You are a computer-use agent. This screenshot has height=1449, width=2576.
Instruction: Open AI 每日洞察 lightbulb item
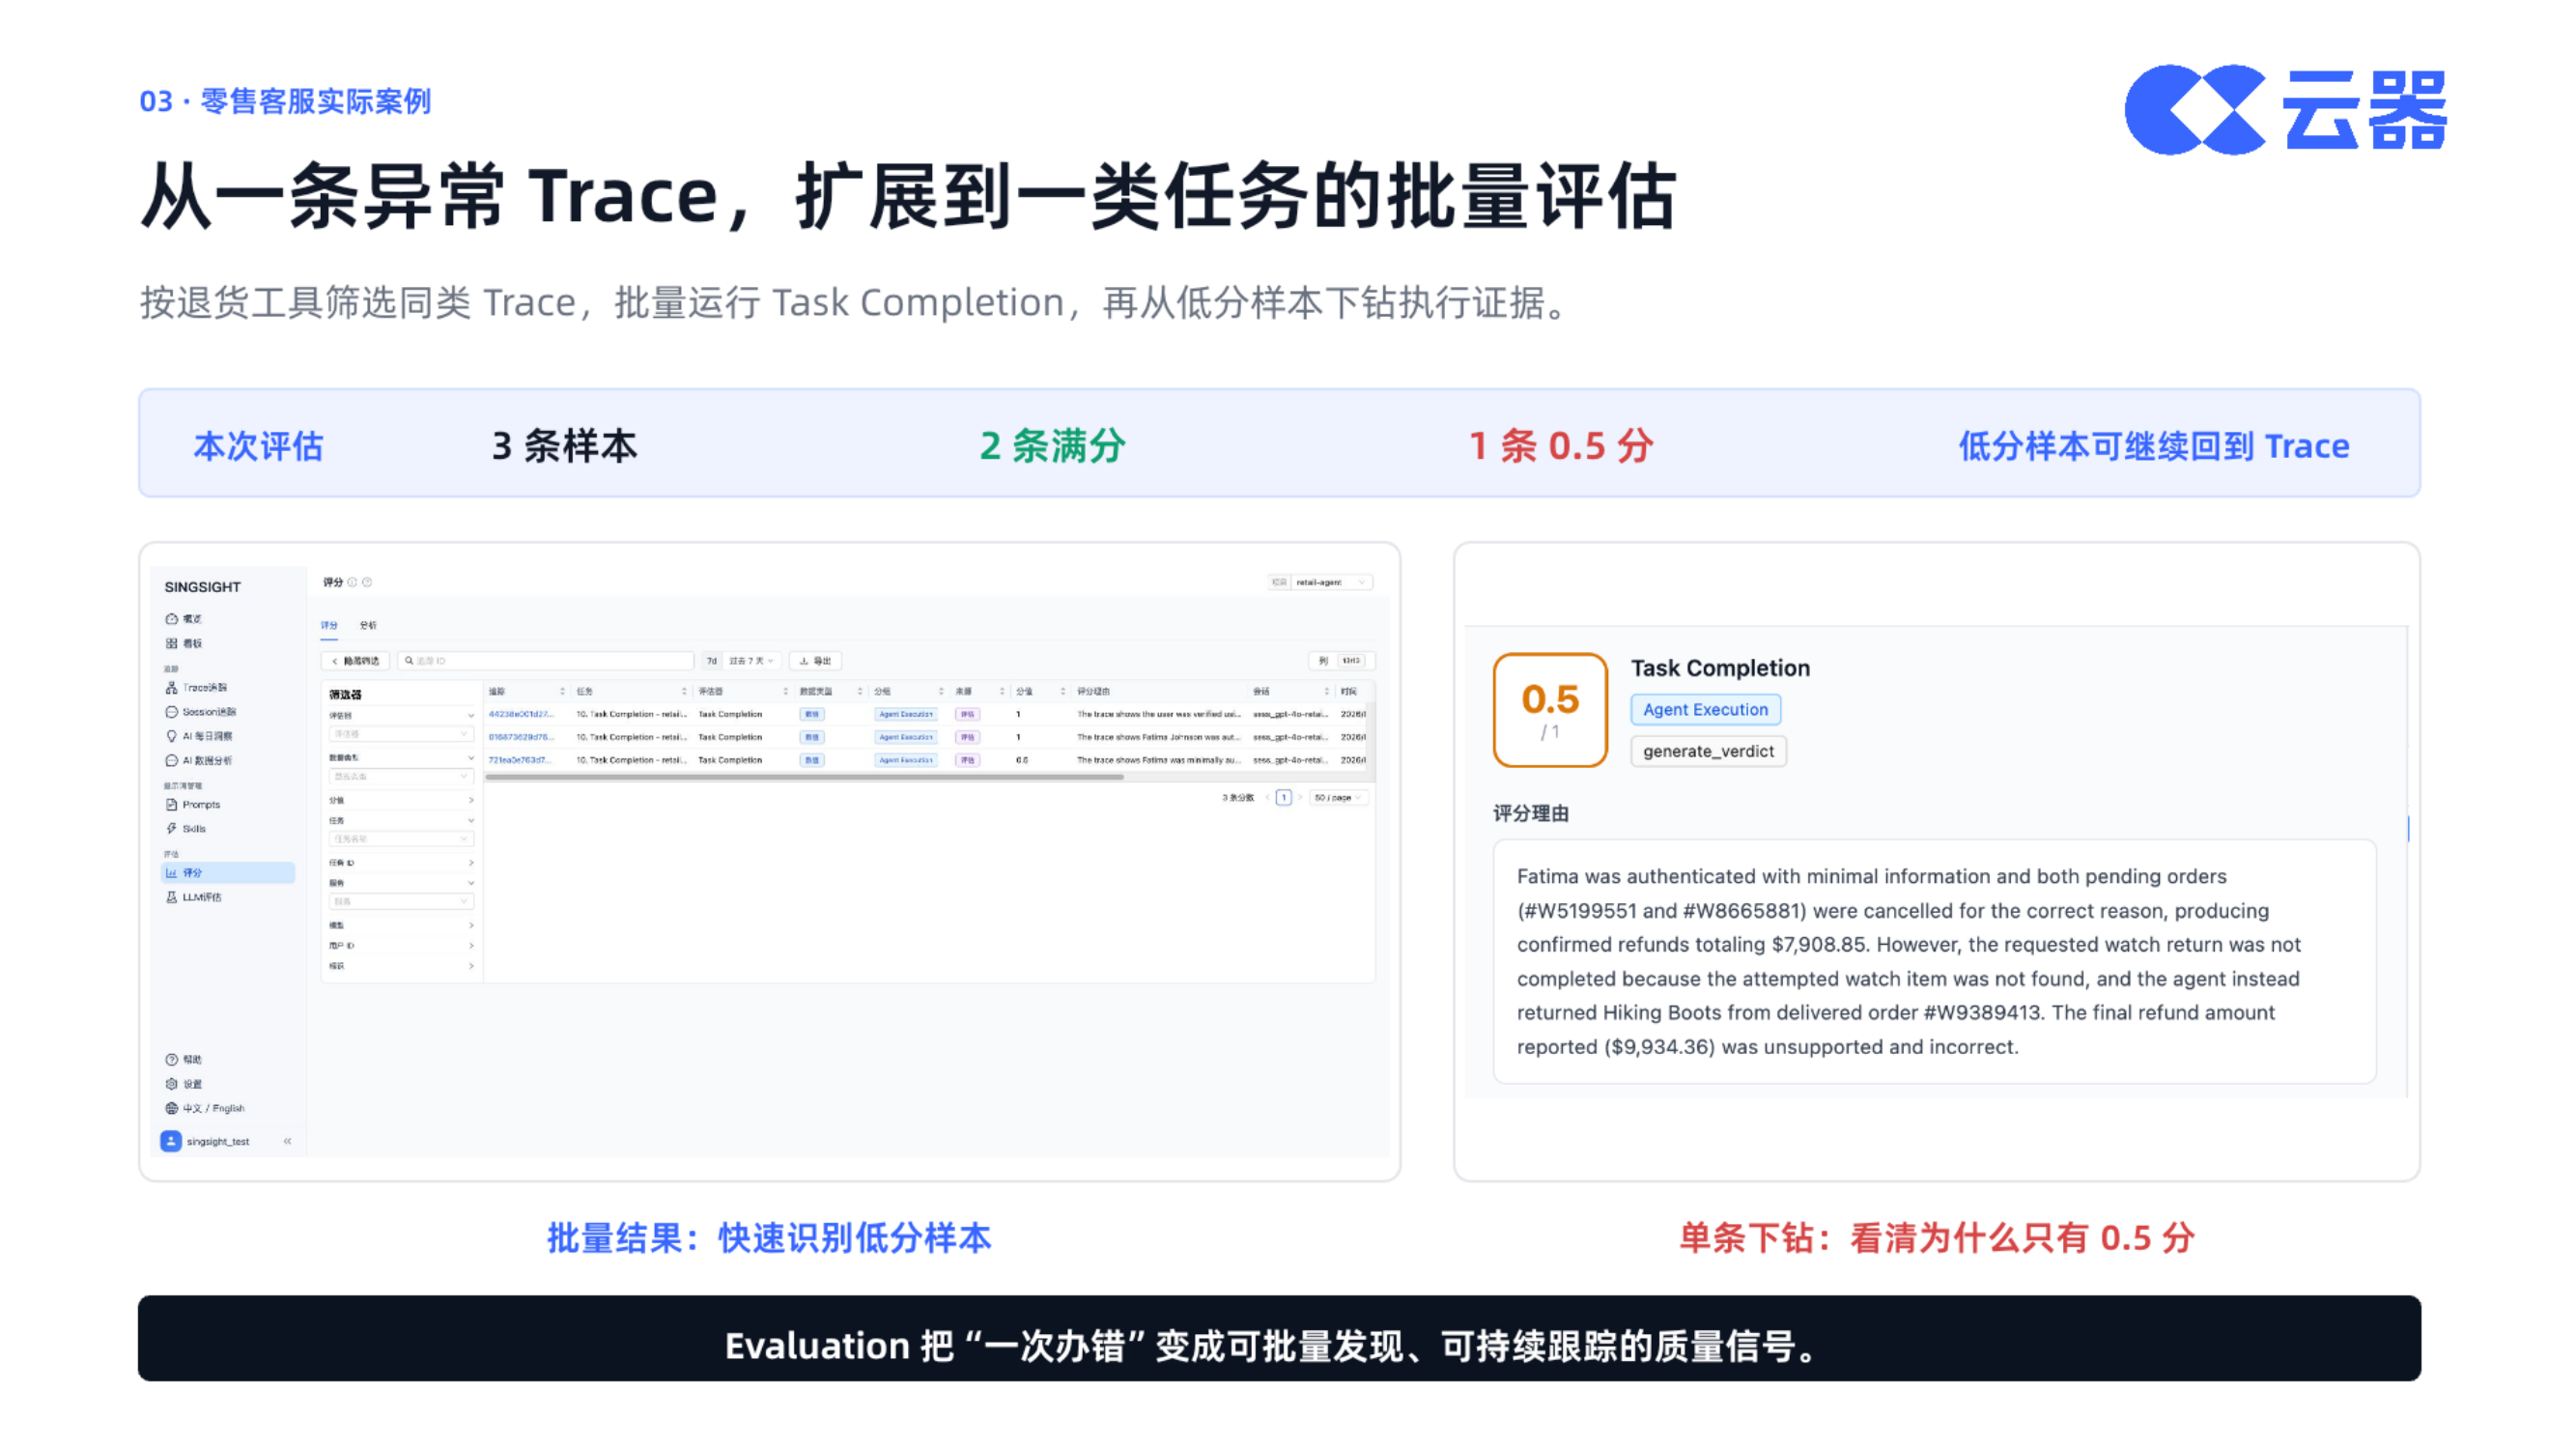199,736
